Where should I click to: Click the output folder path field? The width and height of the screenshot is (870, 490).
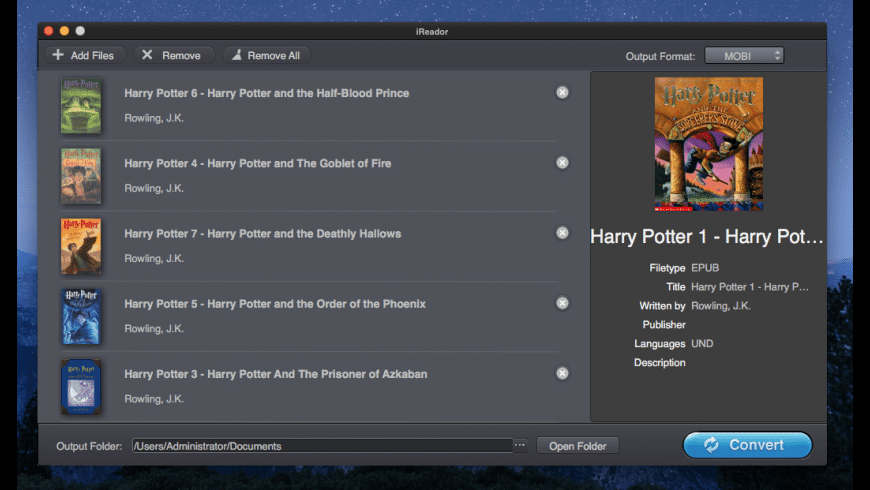(320, 446)
